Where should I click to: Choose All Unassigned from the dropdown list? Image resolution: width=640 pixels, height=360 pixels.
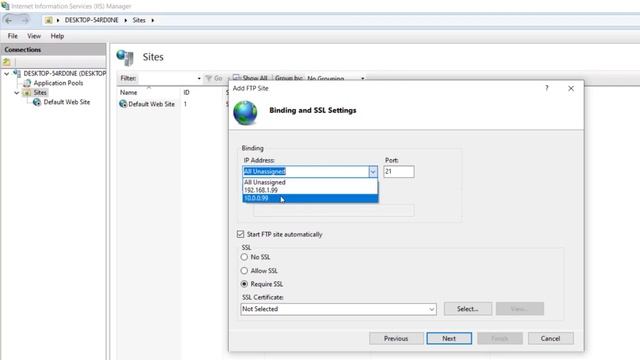pyautogui.click(x=310, y=182)
